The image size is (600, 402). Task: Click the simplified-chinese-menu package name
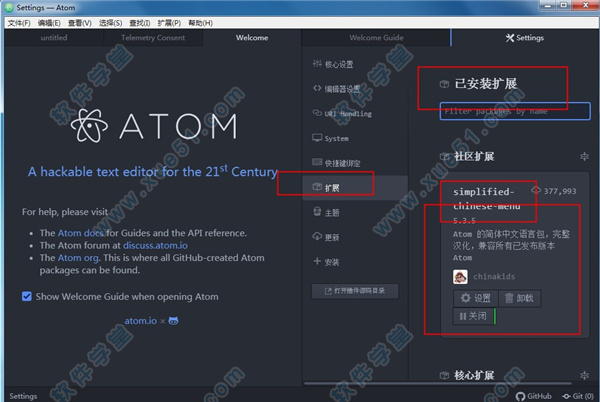click(486, 199)
